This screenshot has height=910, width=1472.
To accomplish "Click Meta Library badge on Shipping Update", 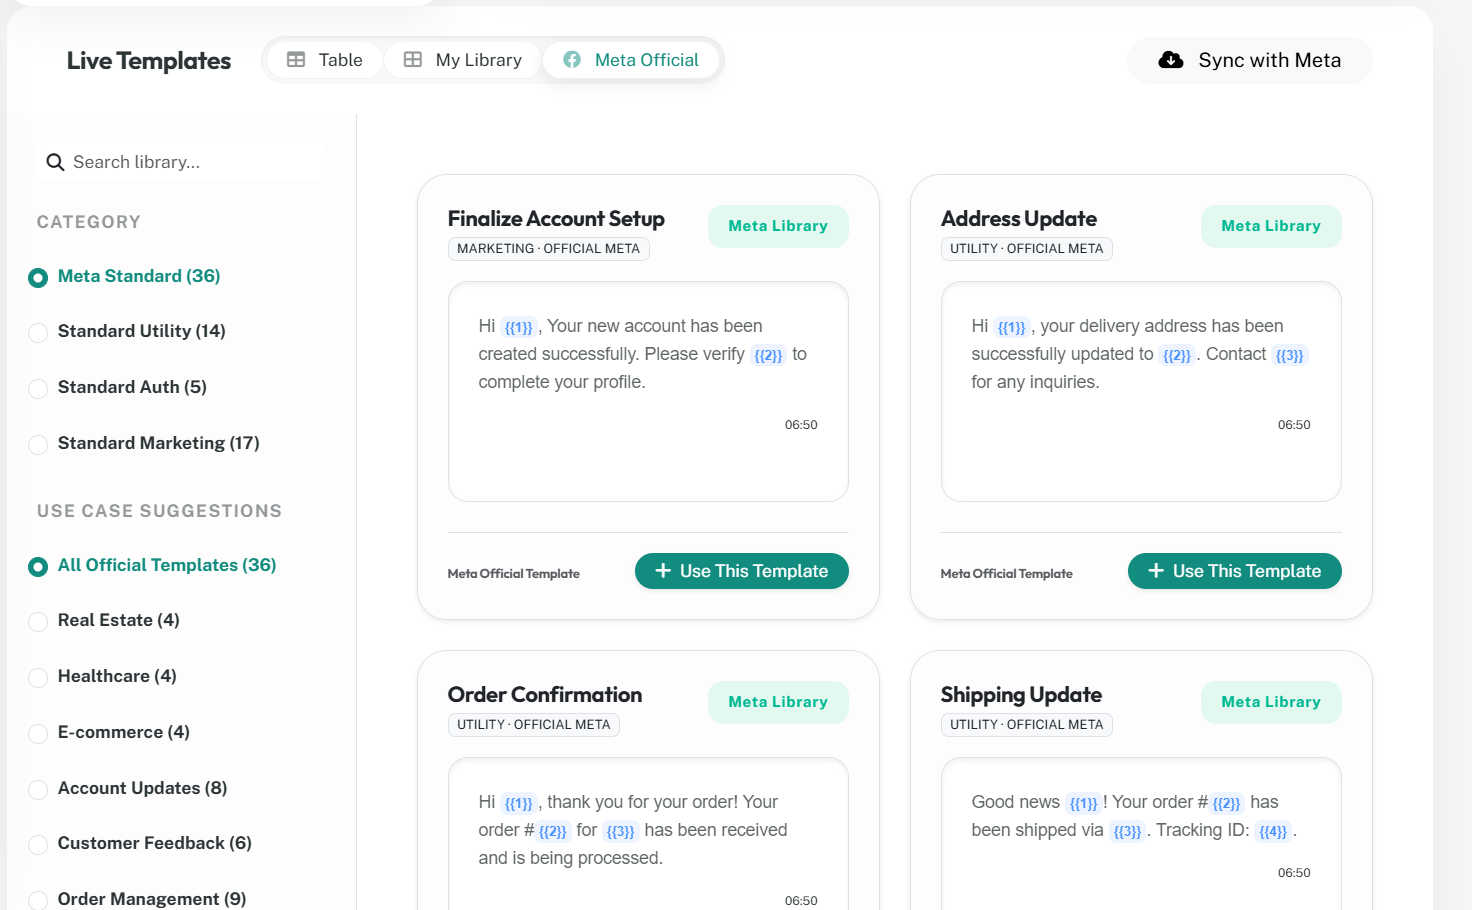I will [x=1271, y=702].
